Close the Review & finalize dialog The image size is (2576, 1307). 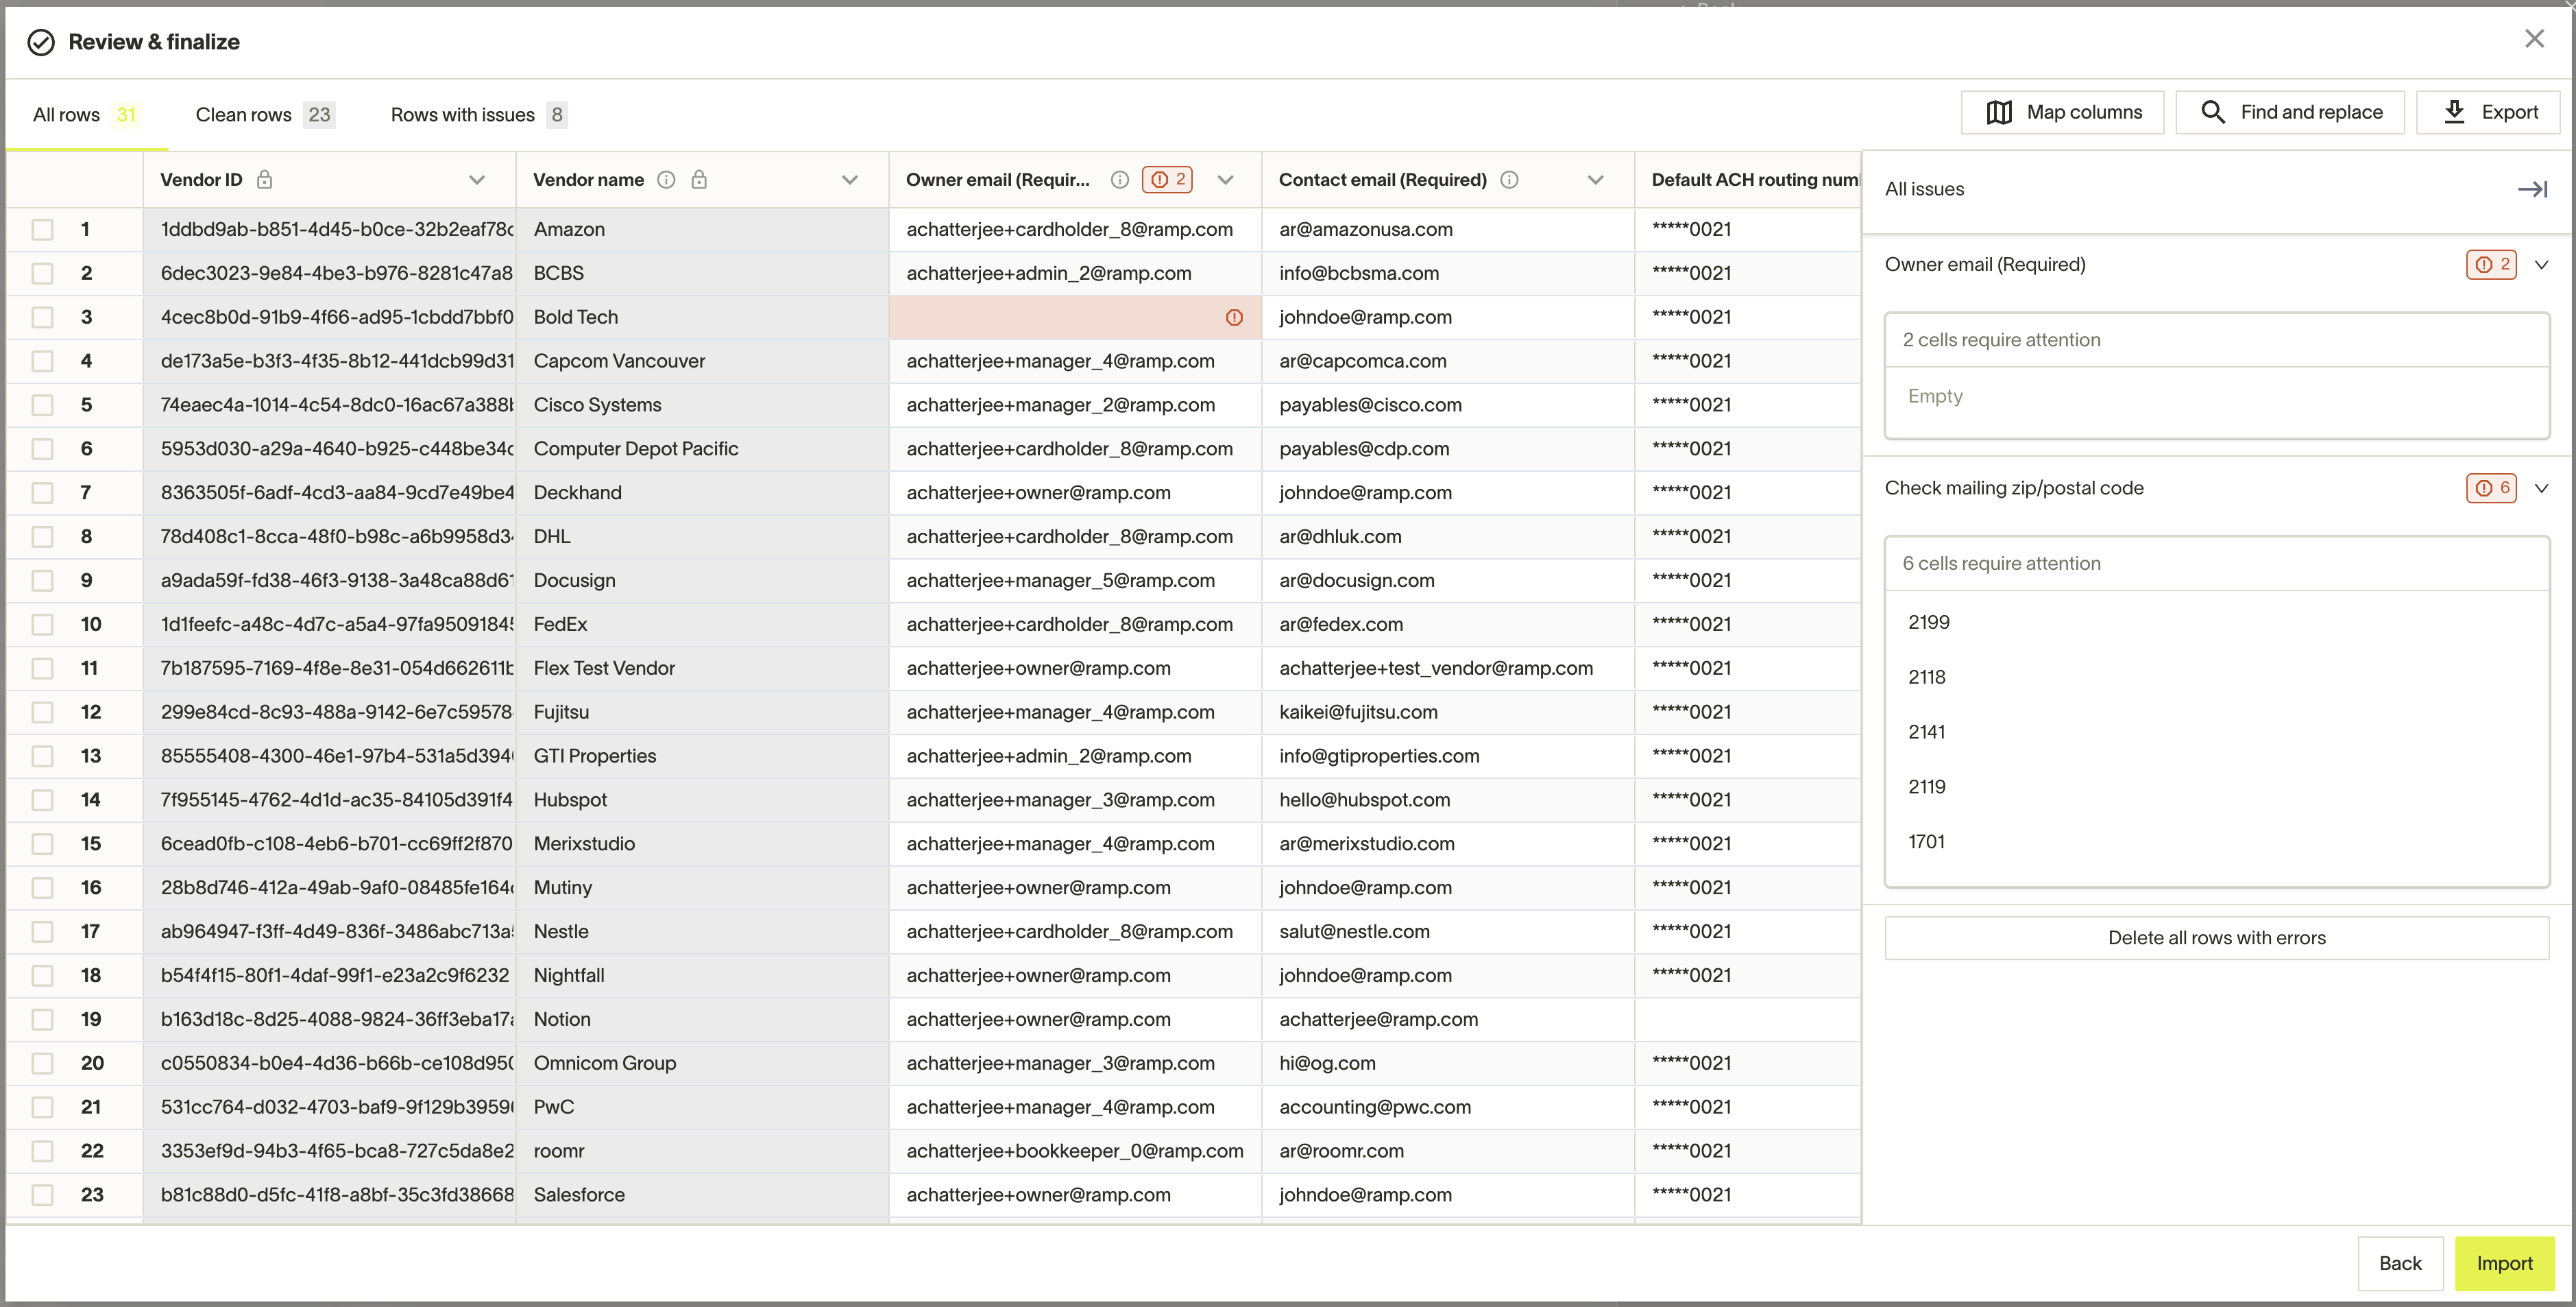(x=2533, y=39)
